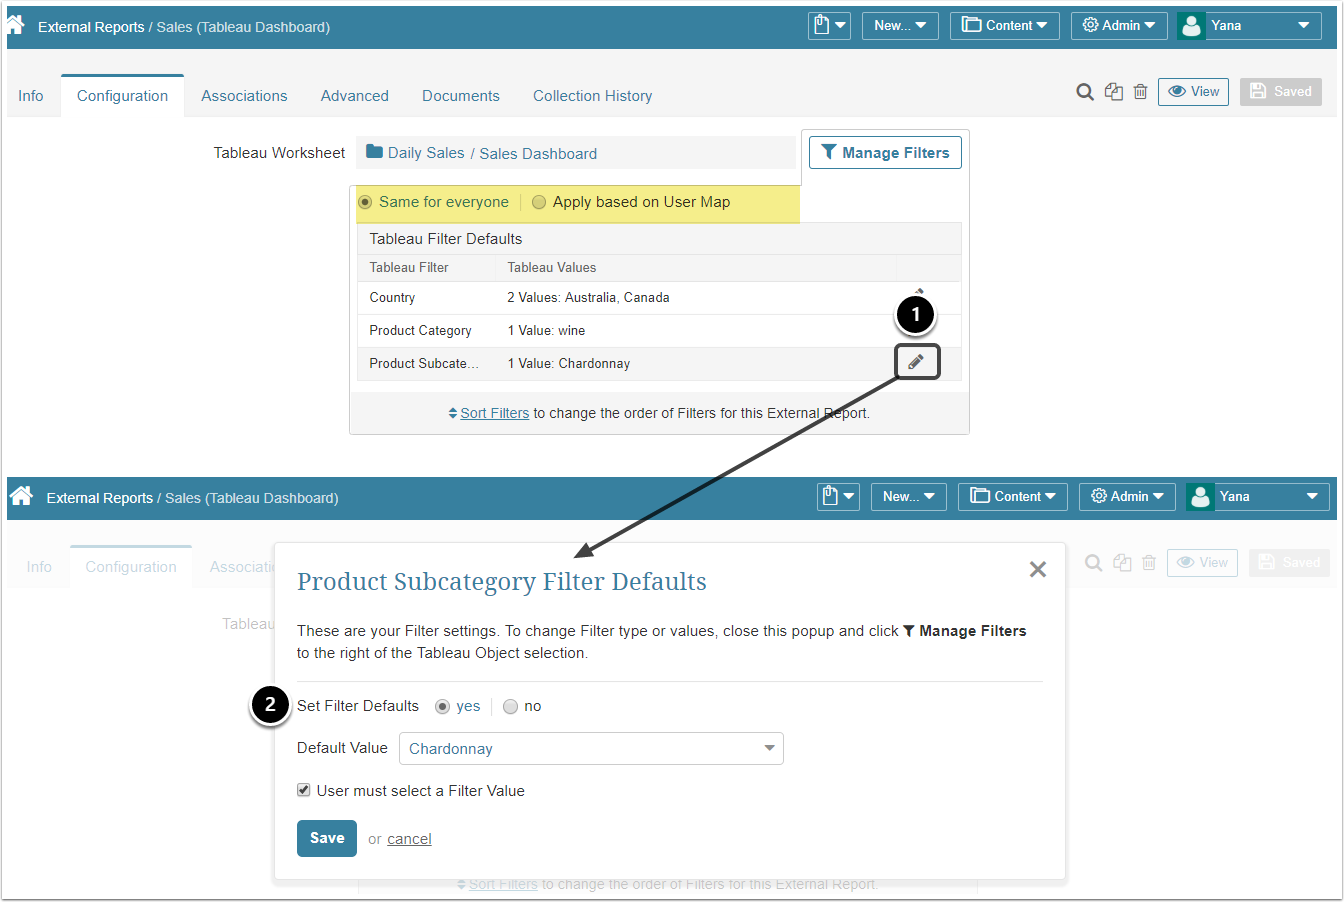
Task: Click the undimmed Sort Filters link
Action: [495, 413]
